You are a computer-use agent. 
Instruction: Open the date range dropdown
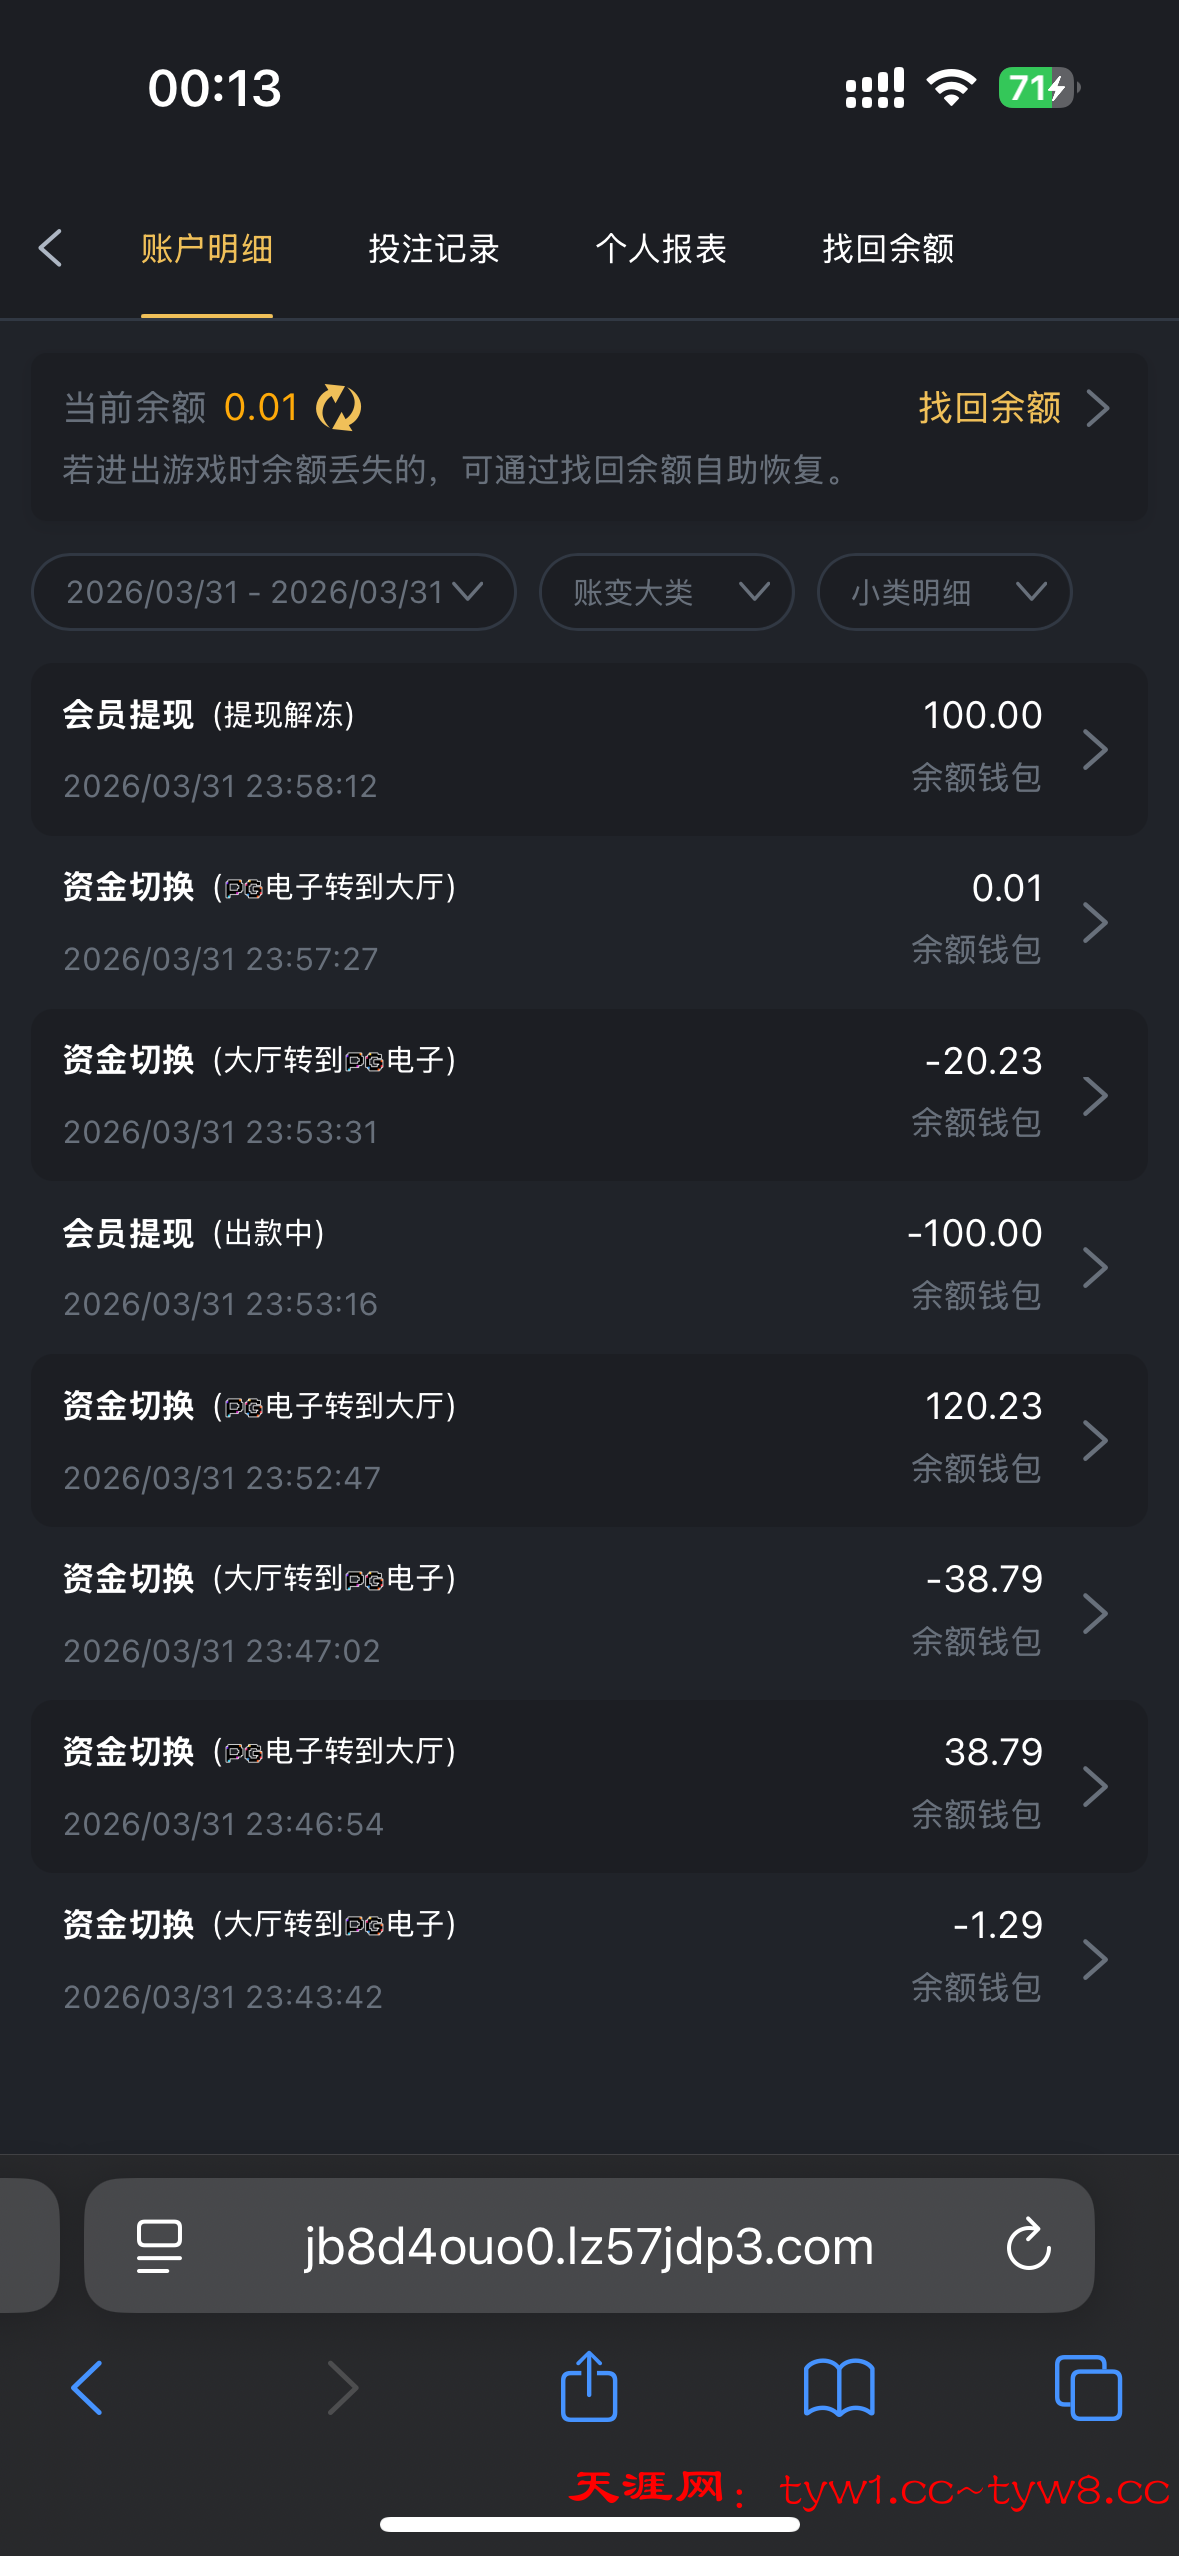(274, 592)
